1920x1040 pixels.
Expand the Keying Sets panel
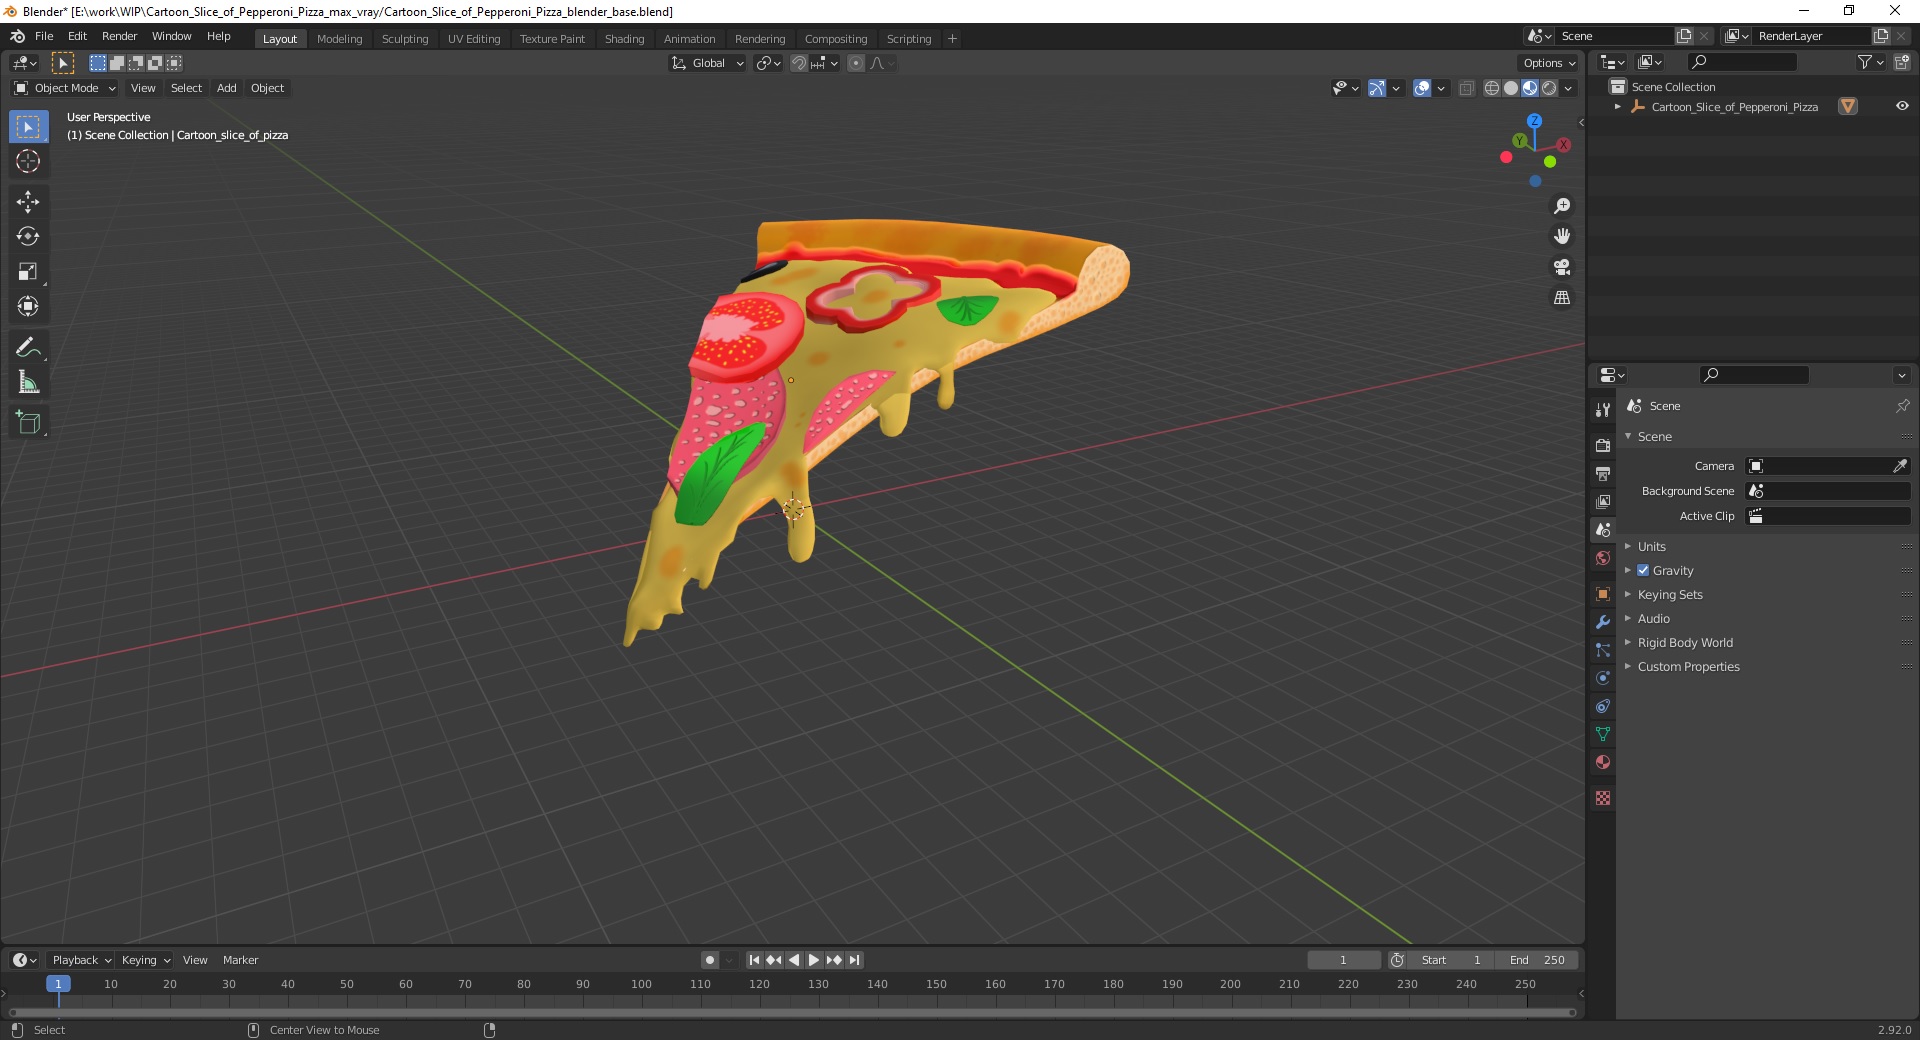[1669, 594]
